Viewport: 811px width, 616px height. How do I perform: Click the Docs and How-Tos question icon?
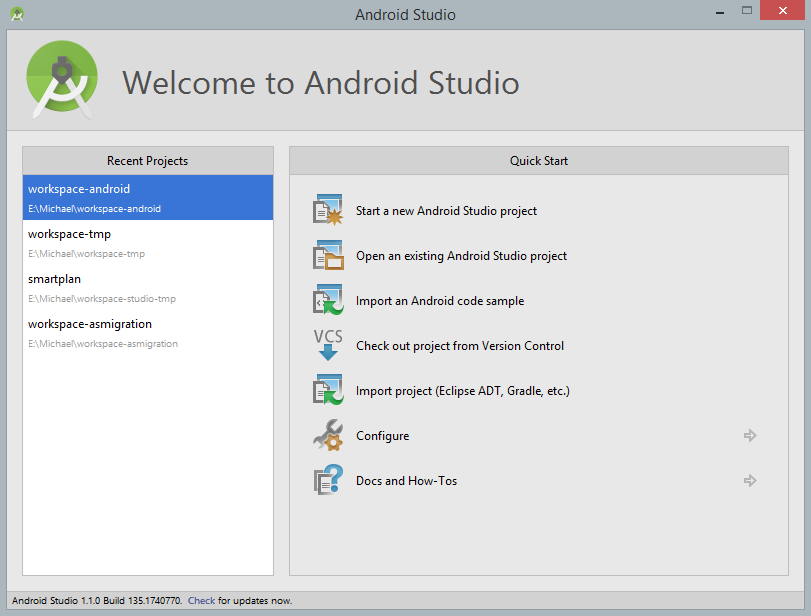click(x=328, y=480)
